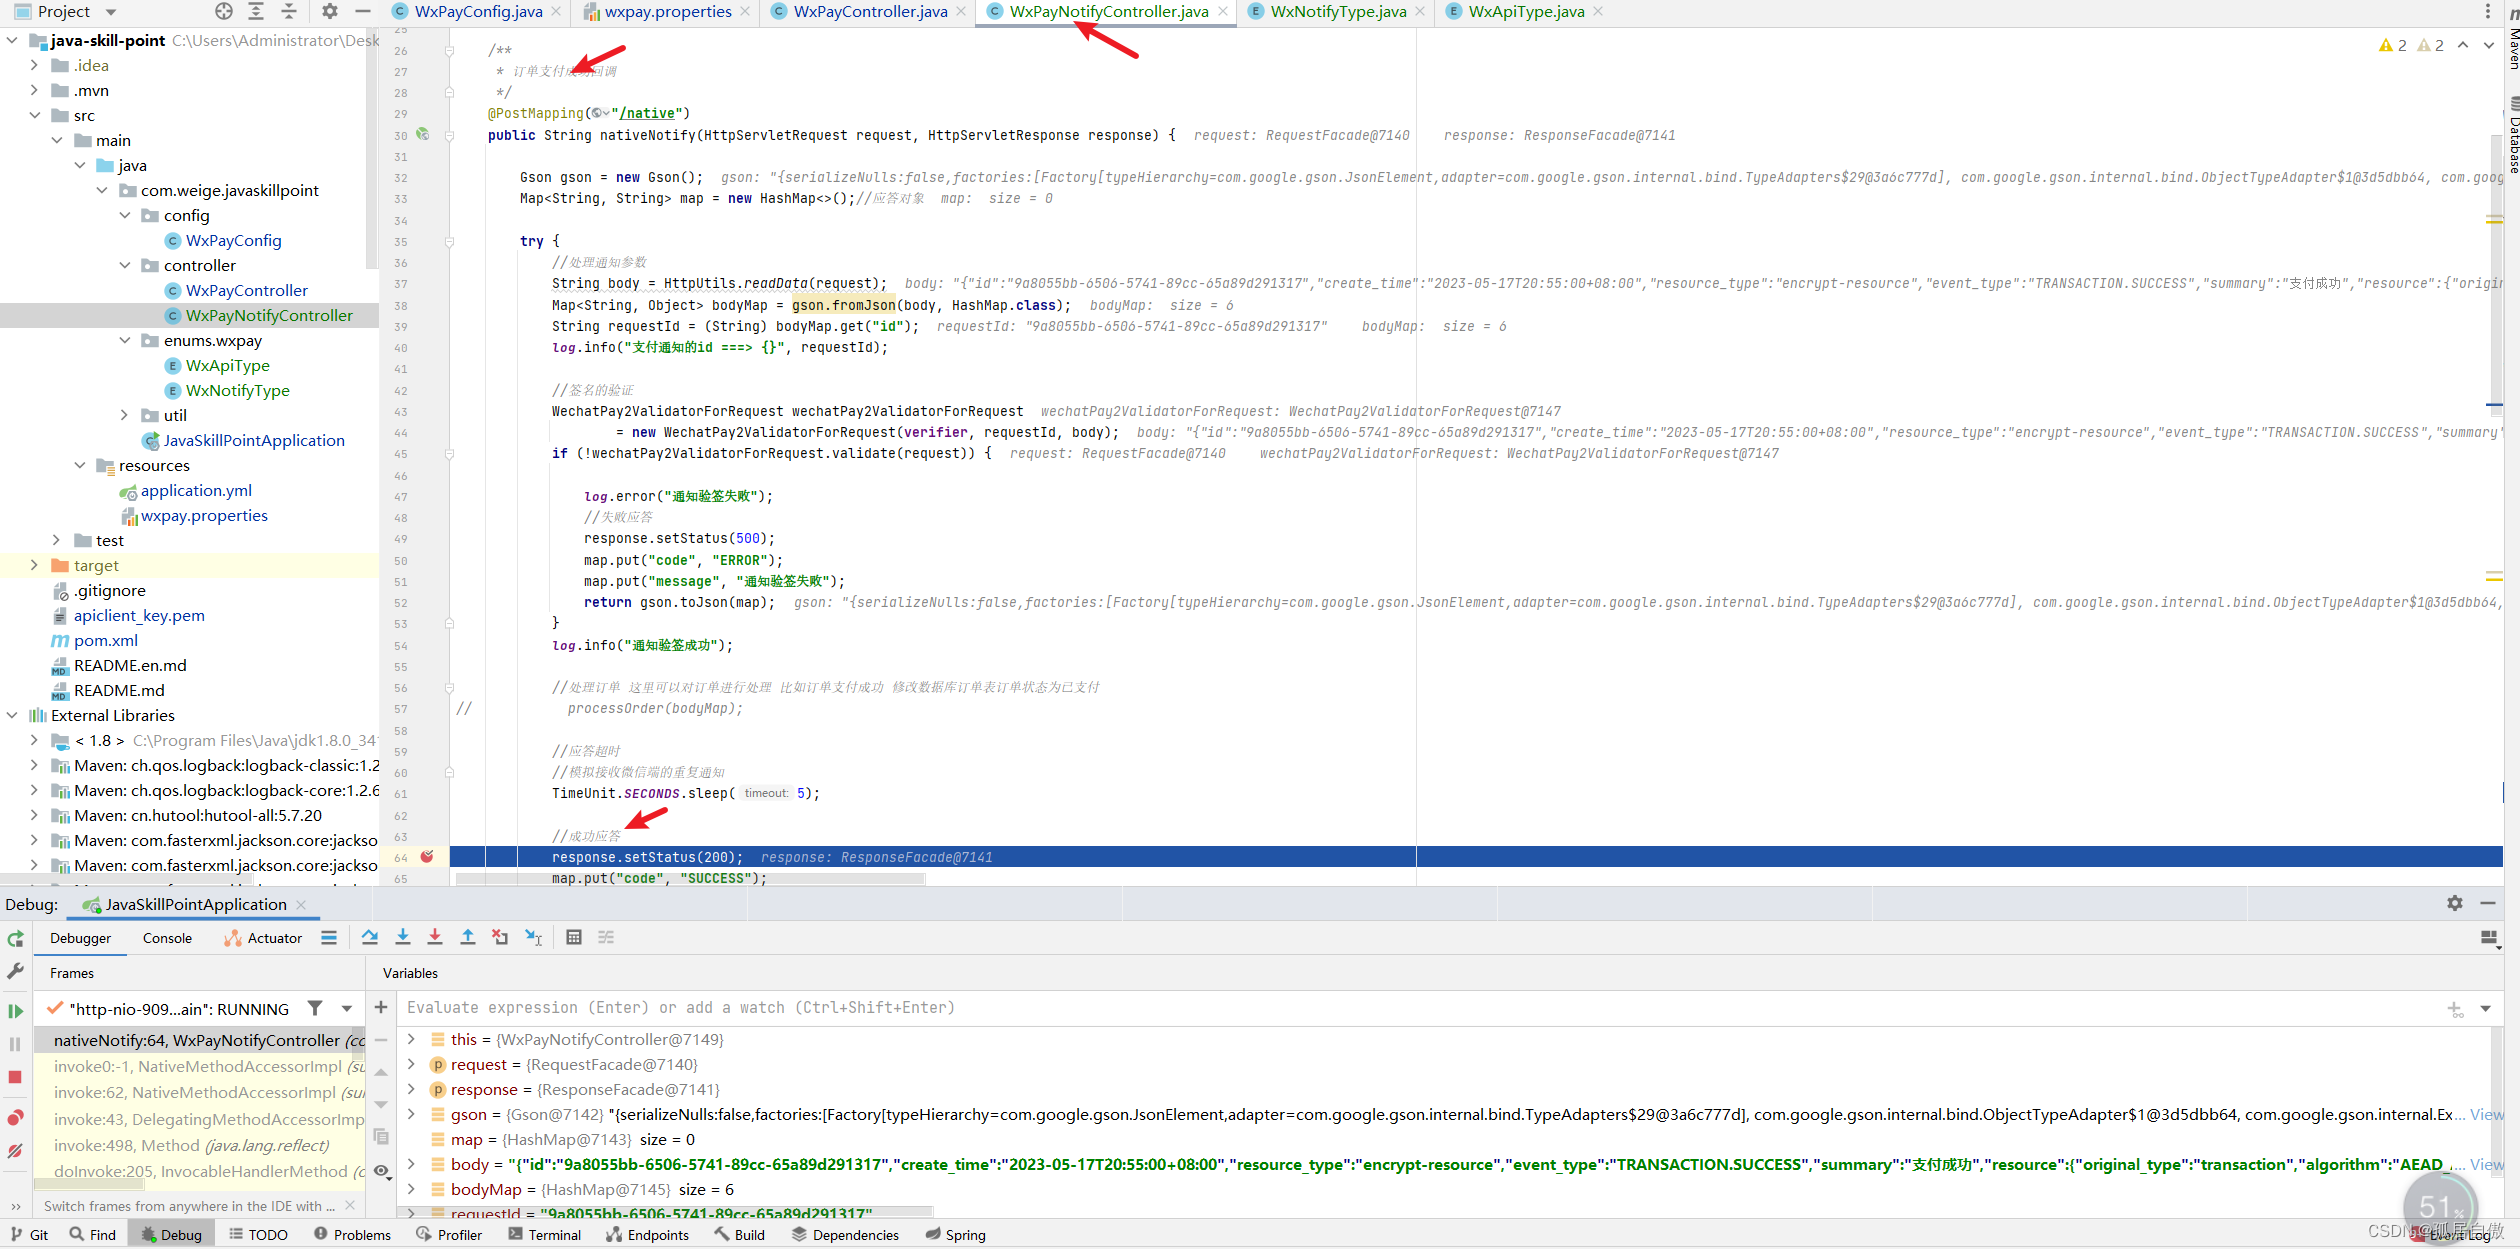This screenshot has height=1249, width=2520.
Task: Click the Step Into debug icon
Action: 403,938
